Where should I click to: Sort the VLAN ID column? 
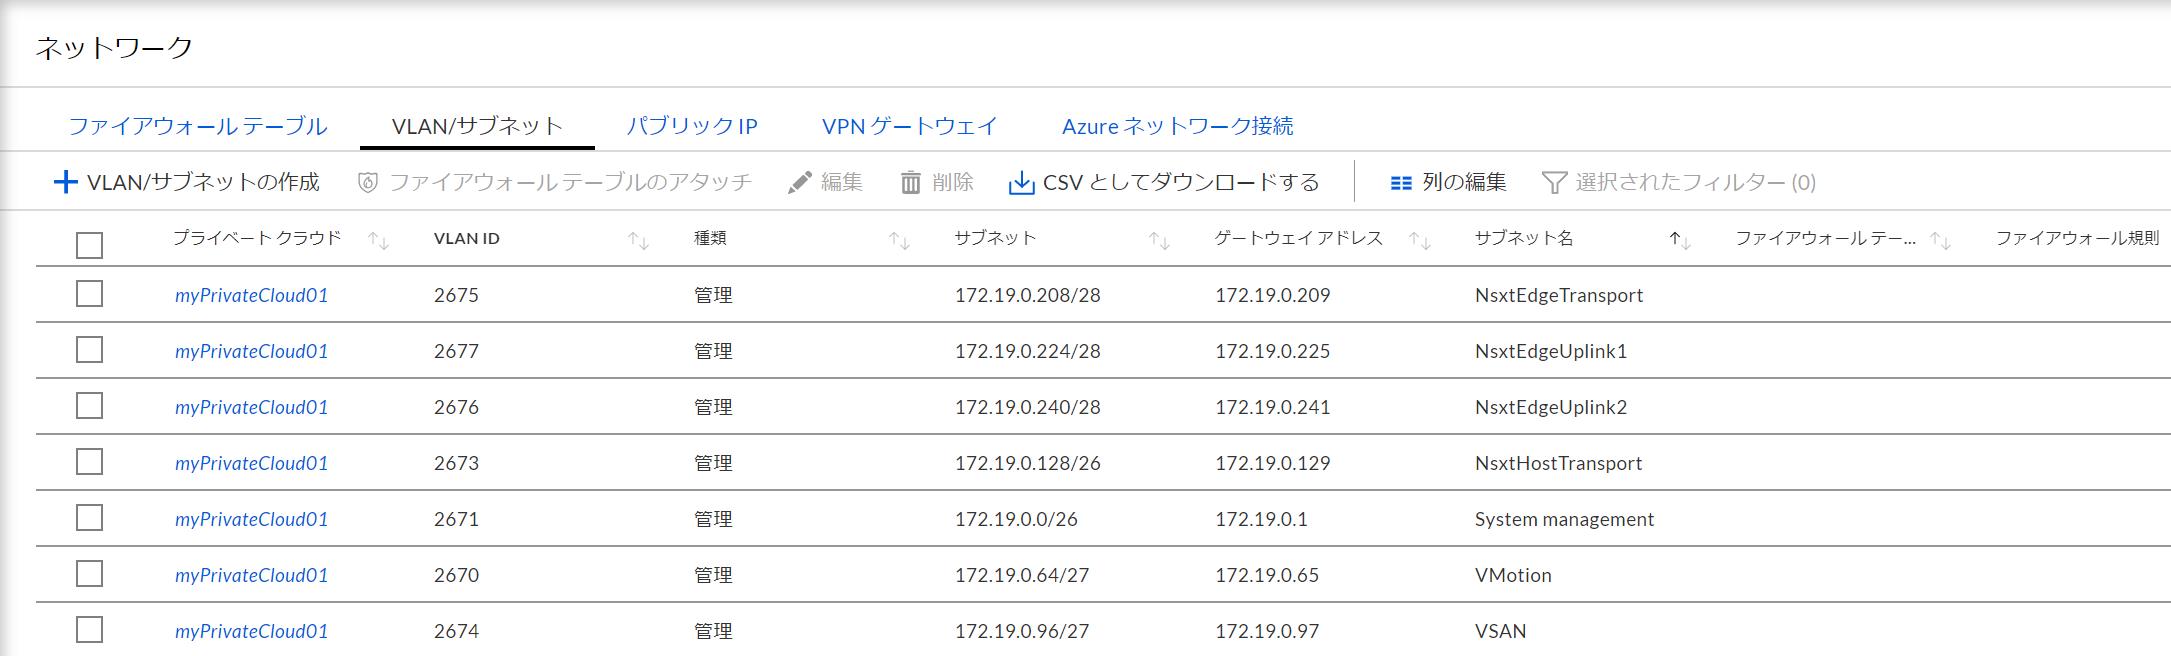pyautogui.click(x=638, y=240)
